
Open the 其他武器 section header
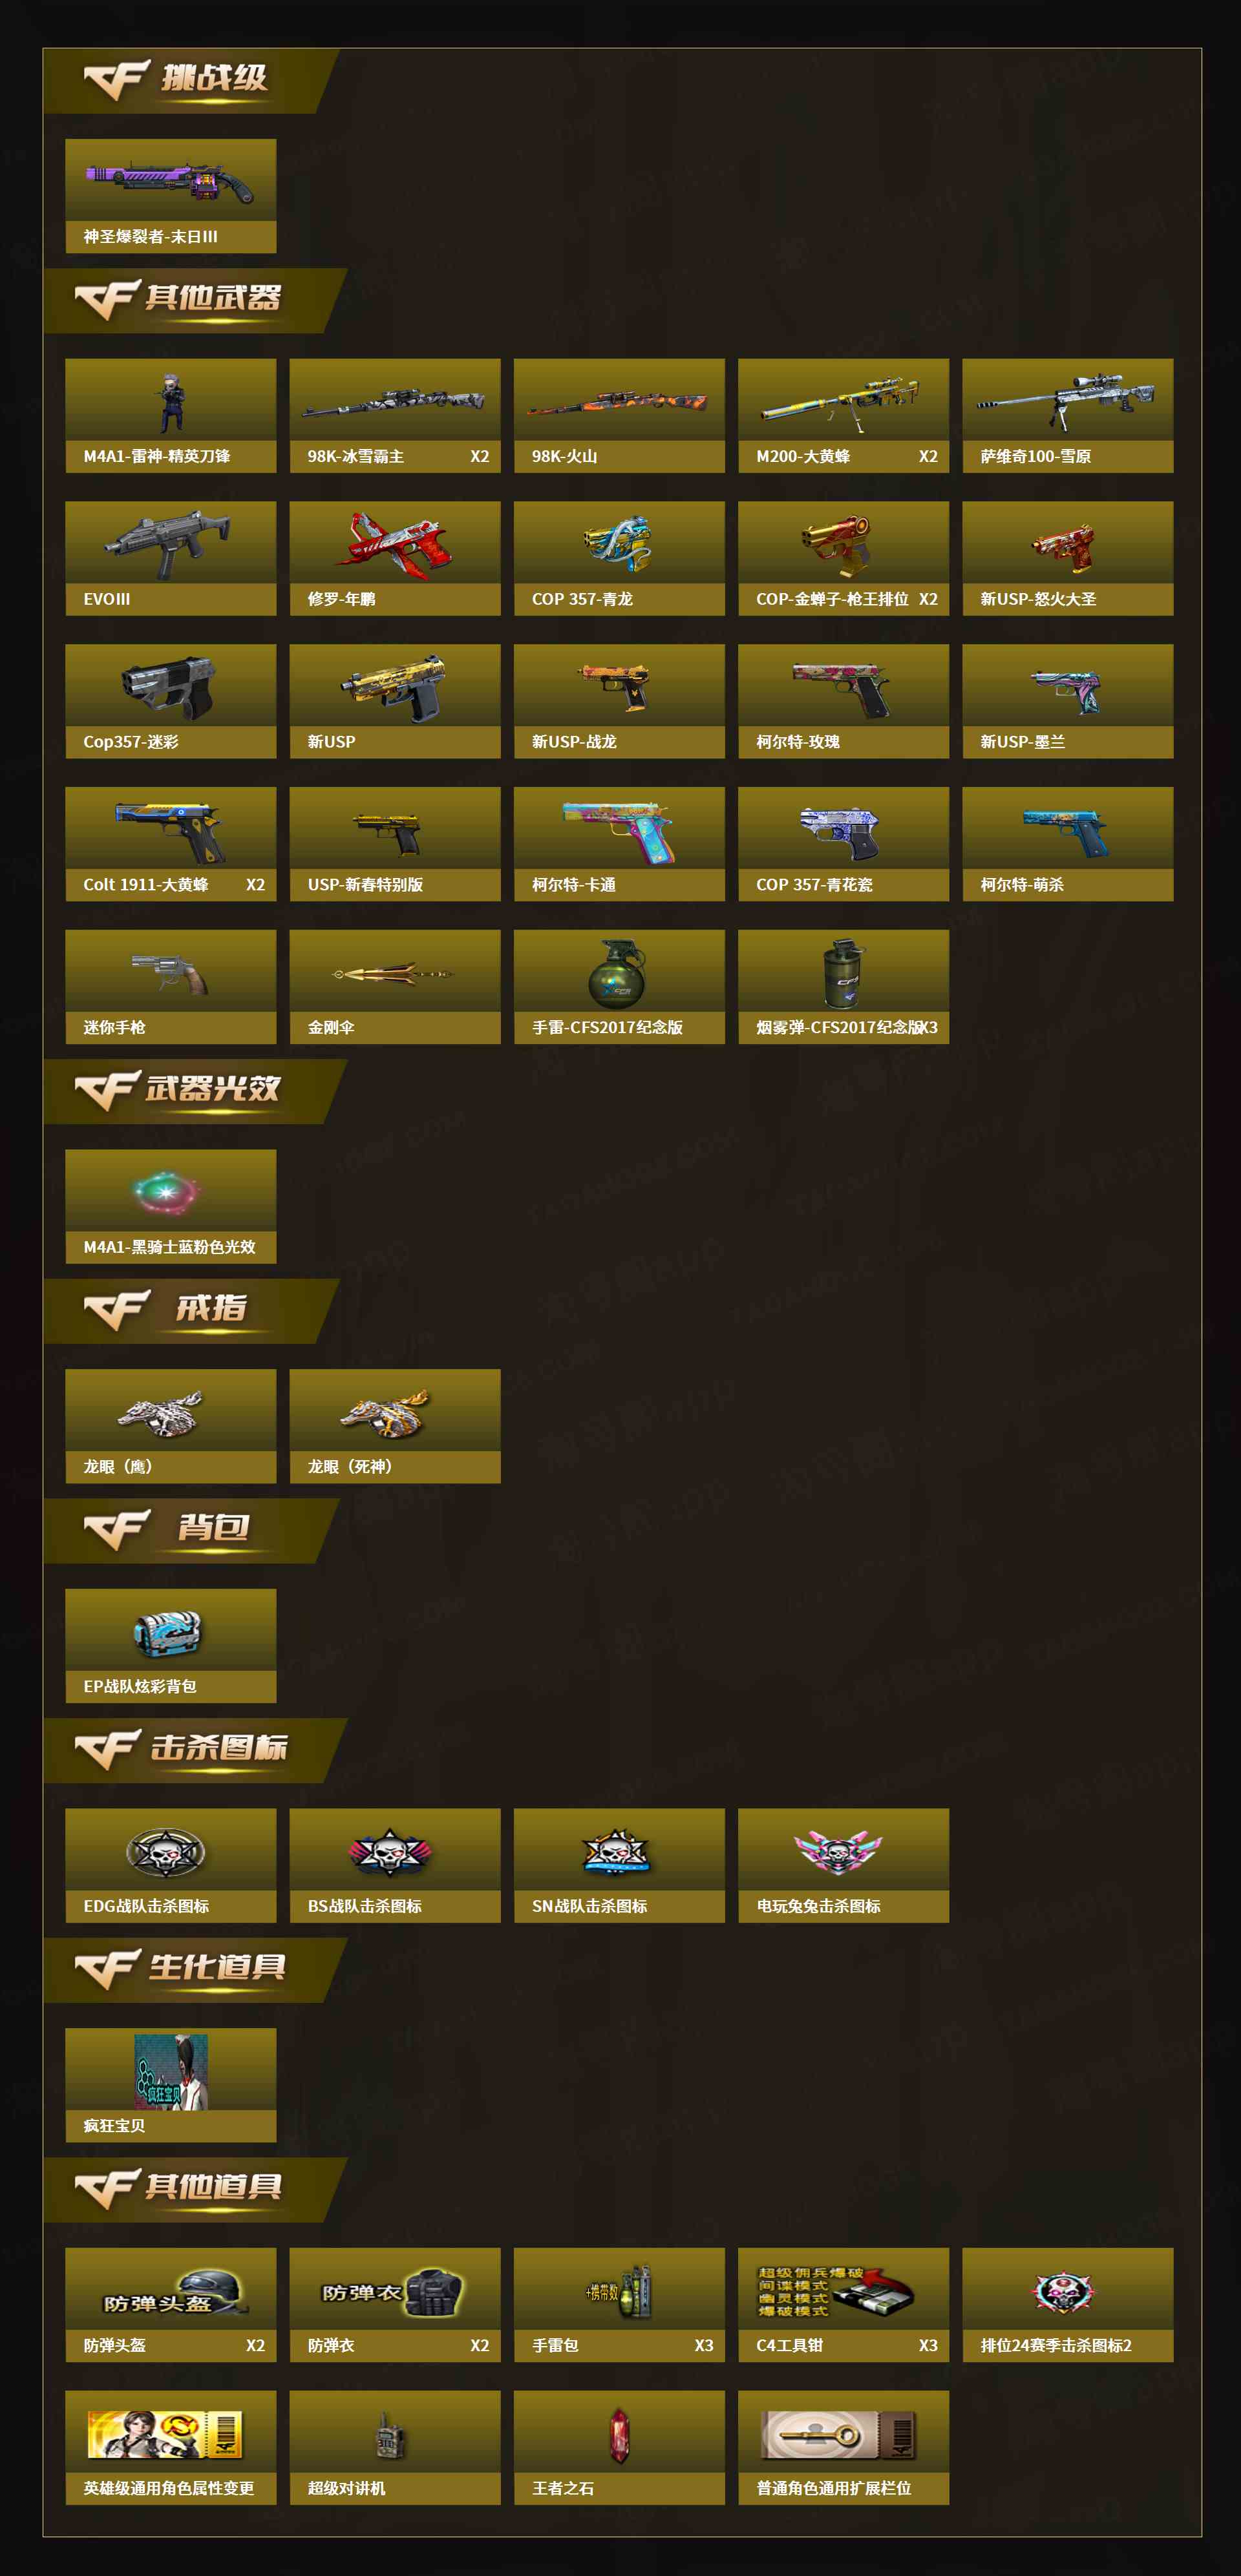pyautogui.click(x=194, y=300)
